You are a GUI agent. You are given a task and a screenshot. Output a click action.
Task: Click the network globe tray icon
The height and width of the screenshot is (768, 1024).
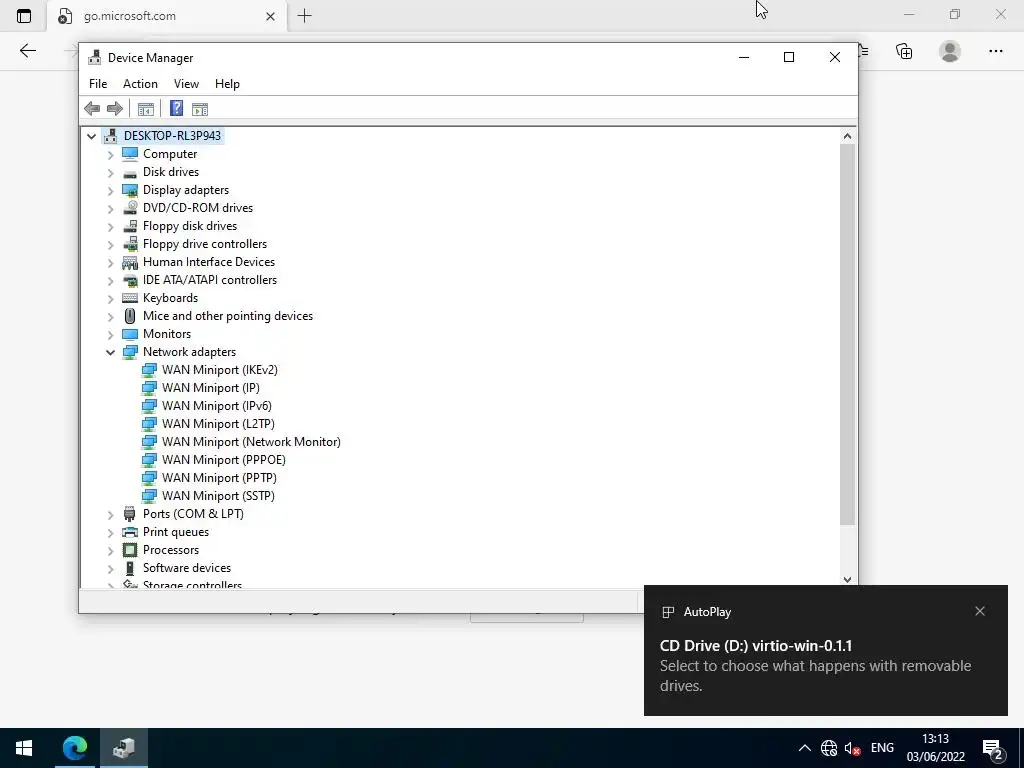coord(829,748)
